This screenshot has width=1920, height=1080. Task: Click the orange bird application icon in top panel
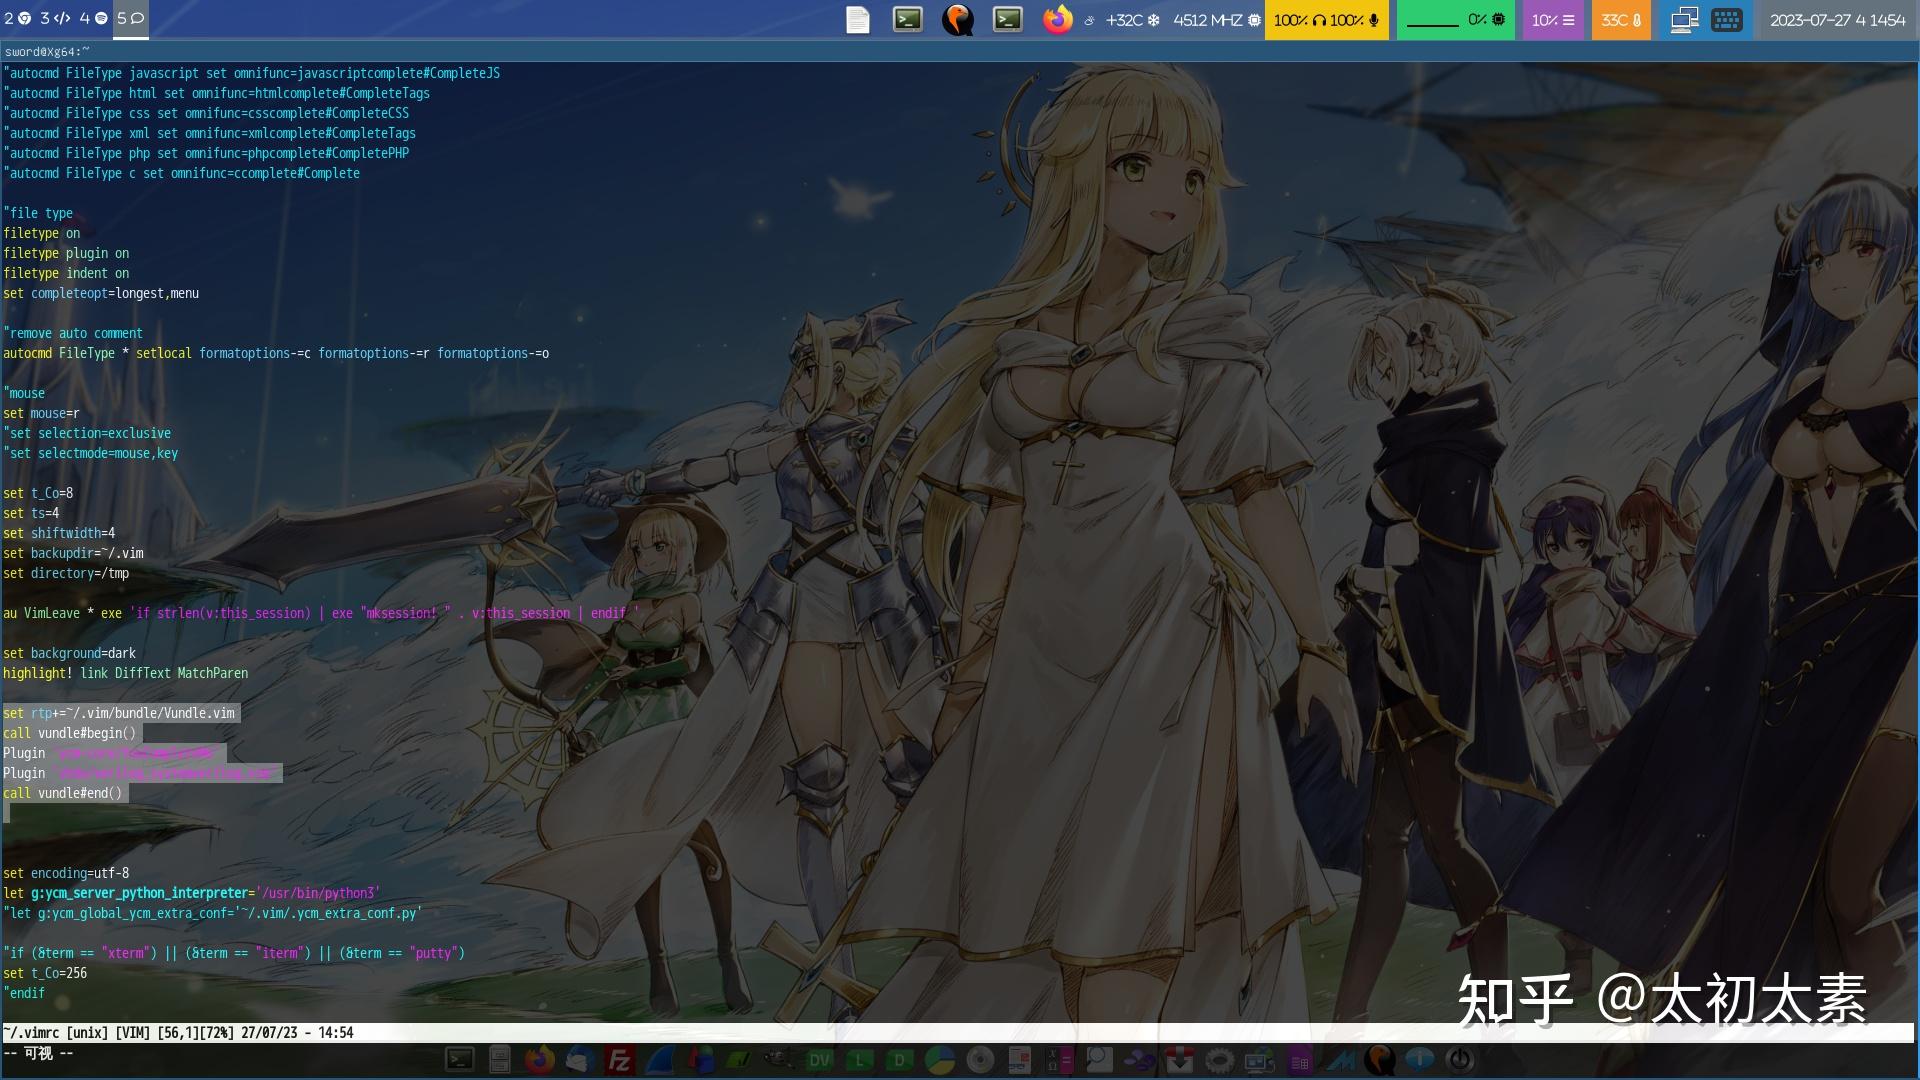coord(958,19)
